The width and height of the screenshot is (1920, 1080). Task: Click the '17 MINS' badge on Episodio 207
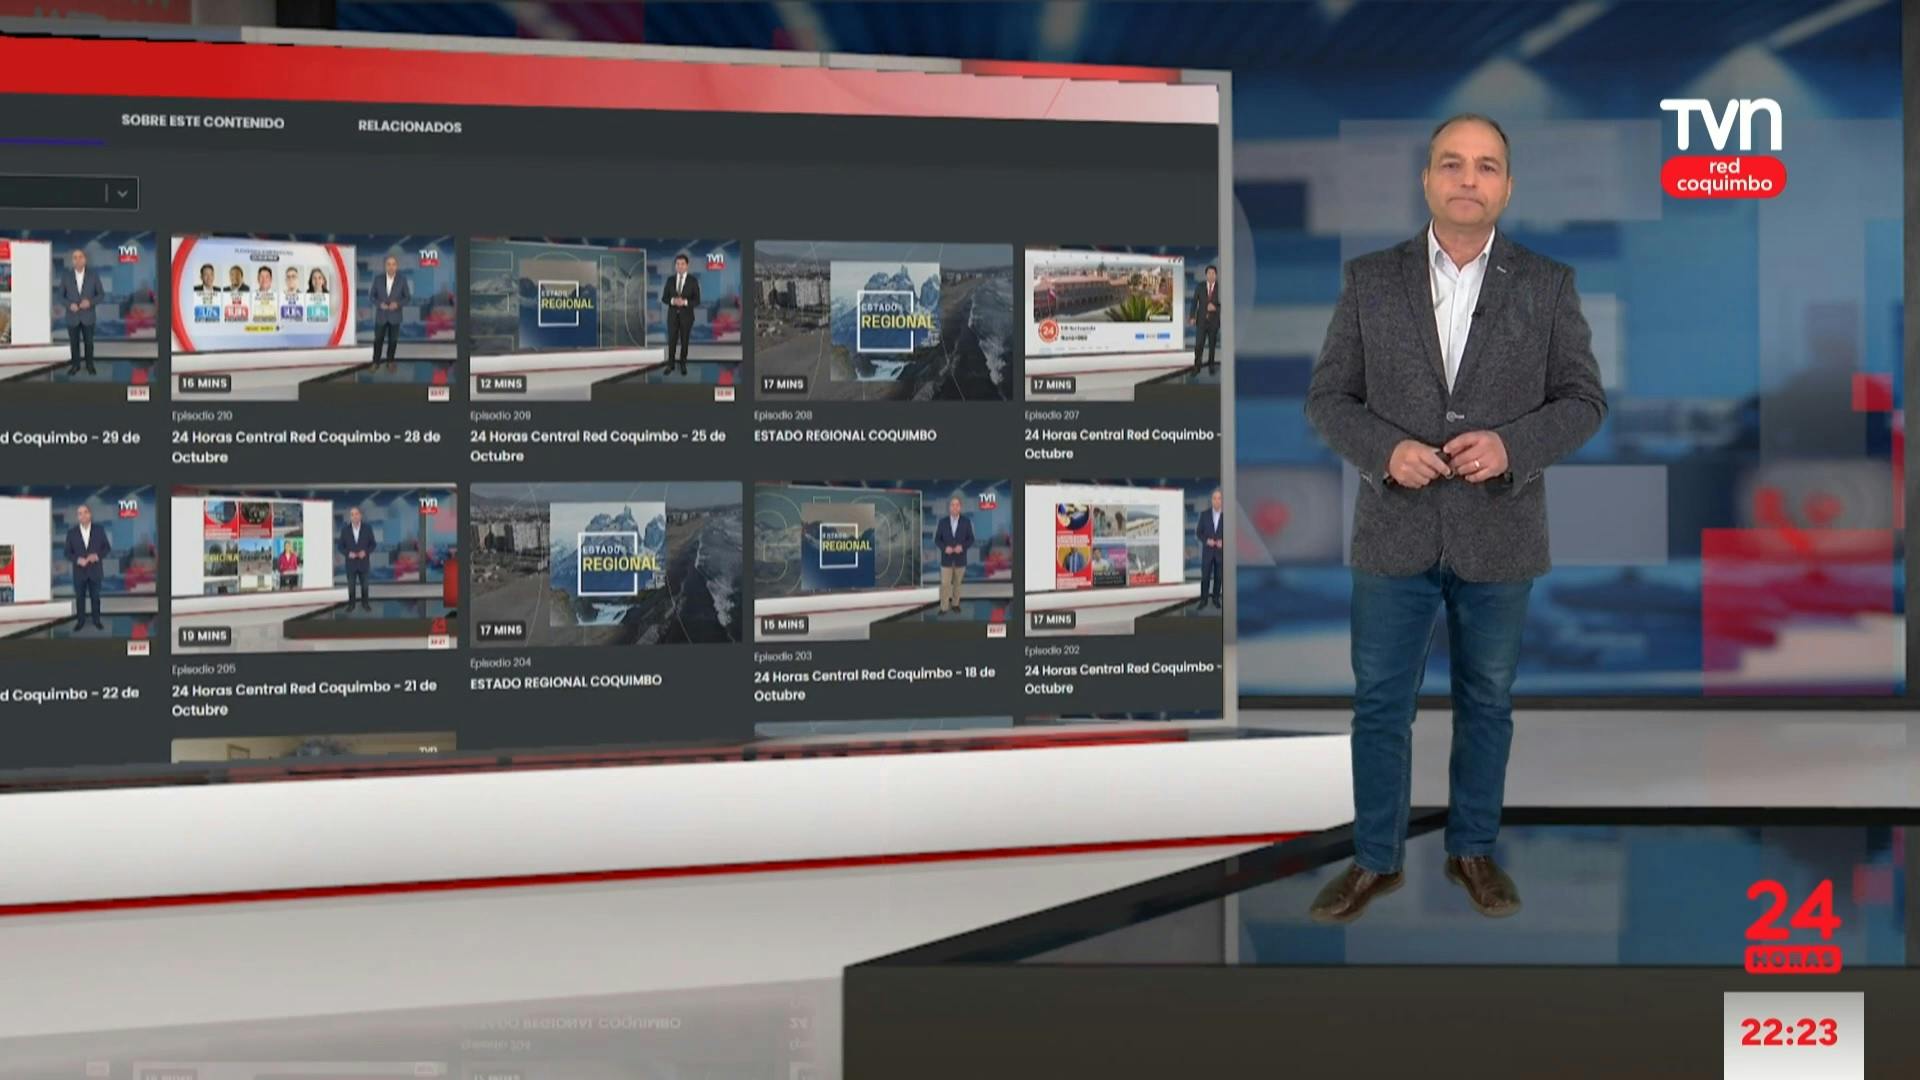[x=1052, y=384]
